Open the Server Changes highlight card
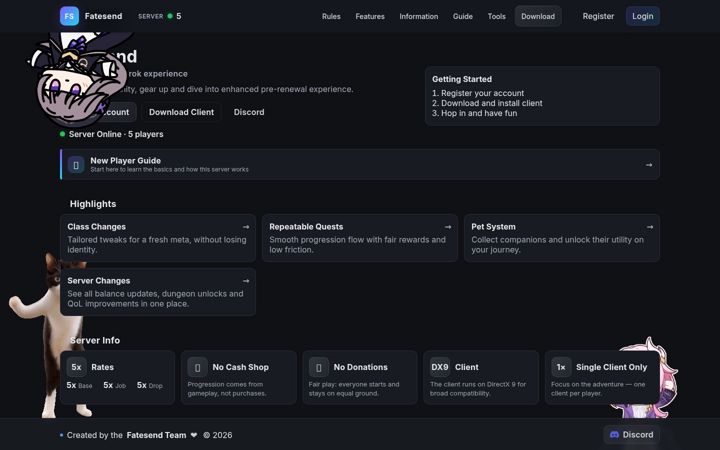The height and width of the screenshot is (450, 720). point(158,292)
